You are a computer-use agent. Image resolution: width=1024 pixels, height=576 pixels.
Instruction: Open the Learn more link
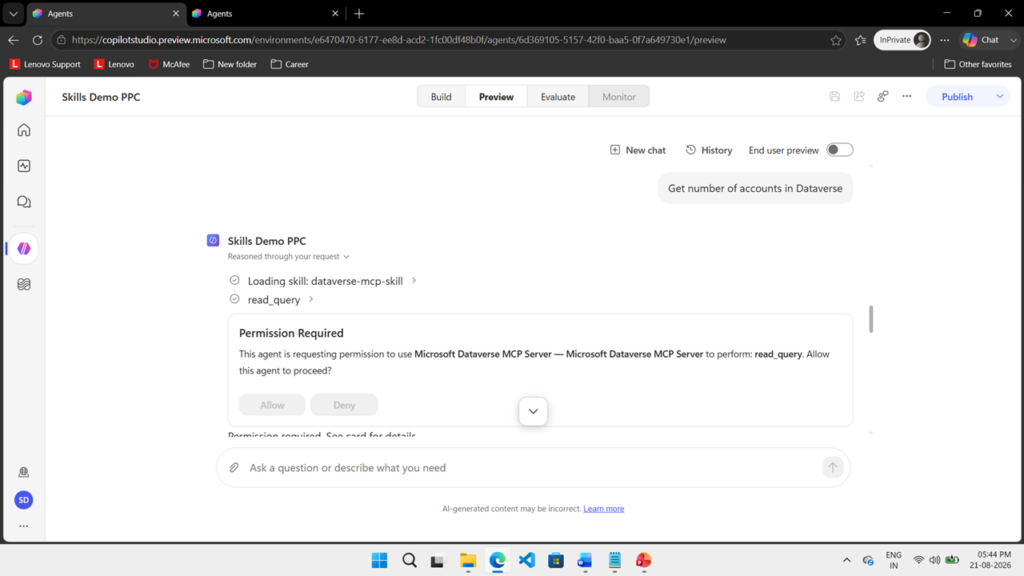tap(603, 509)
